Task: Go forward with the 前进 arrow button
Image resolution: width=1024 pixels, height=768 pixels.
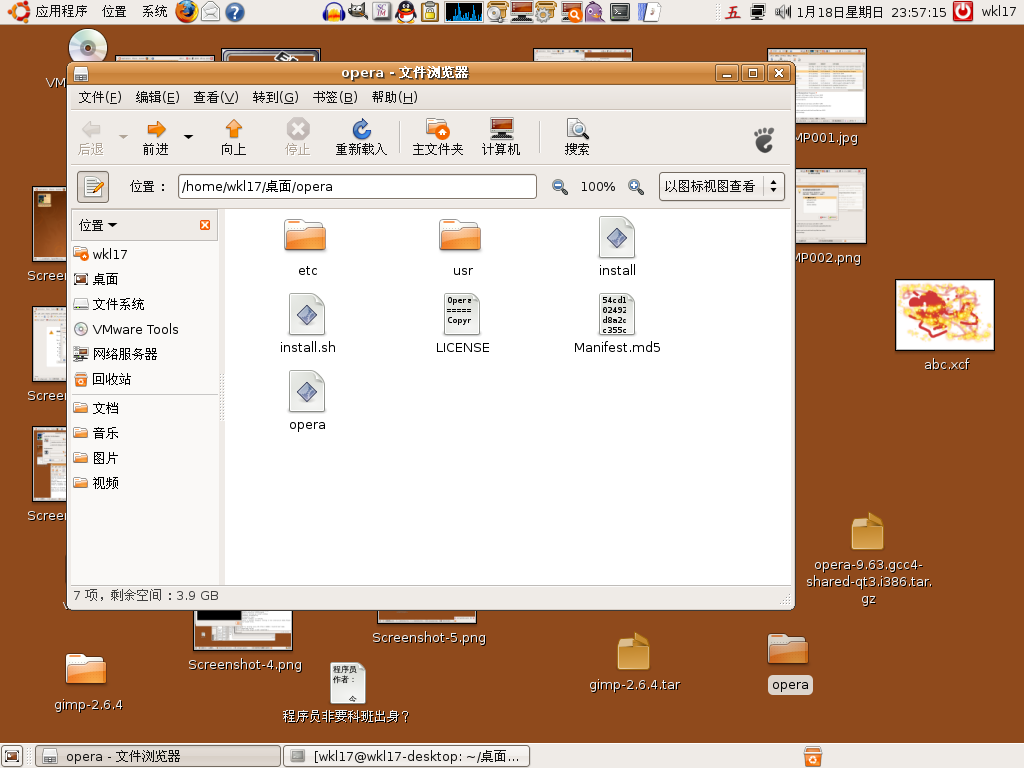Action: [x=155, y=138]
